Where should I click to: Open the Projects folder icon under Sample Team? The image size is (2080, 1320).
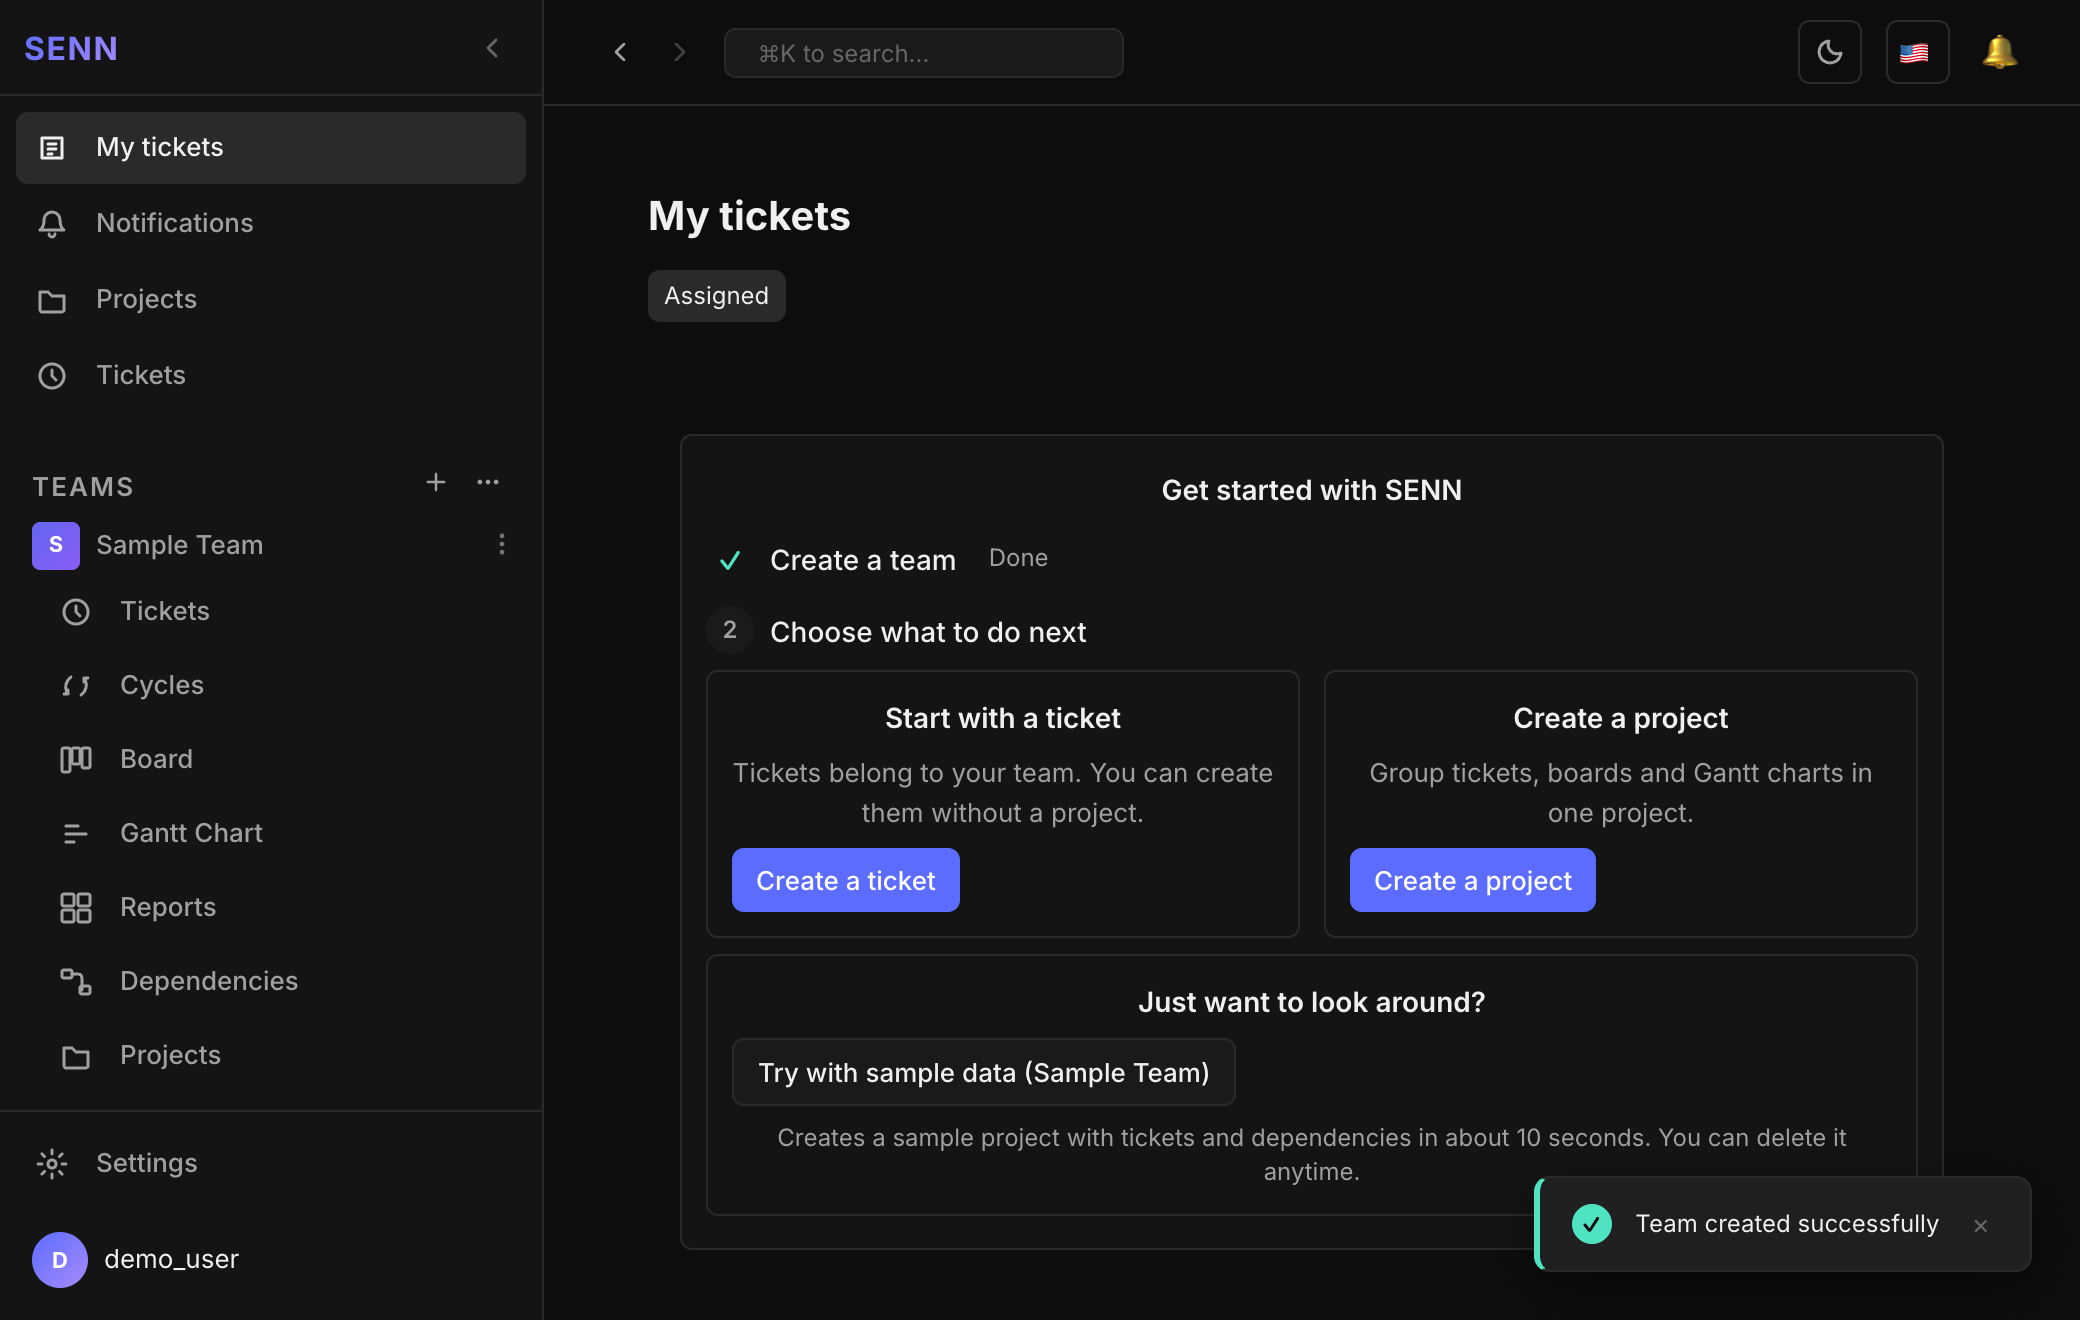pos(76,1056)
